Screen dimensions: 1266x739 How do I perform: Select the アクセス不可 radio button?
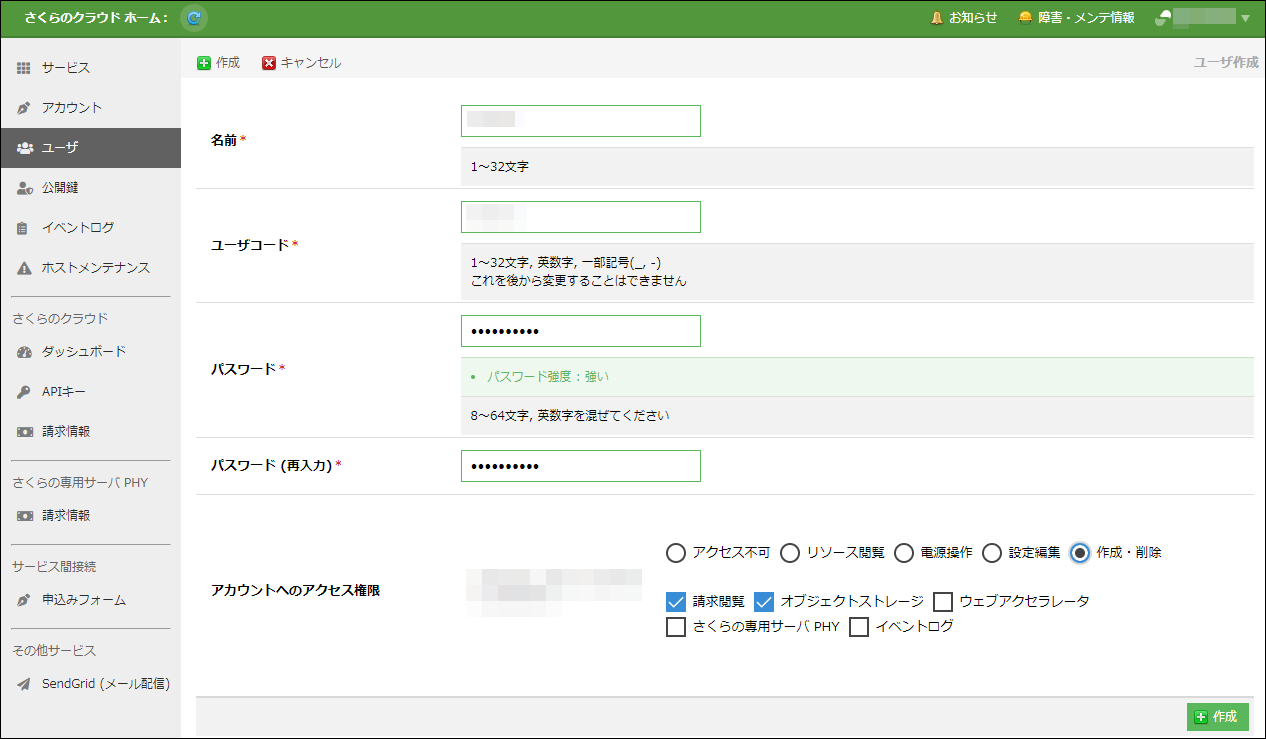(676, 553)
